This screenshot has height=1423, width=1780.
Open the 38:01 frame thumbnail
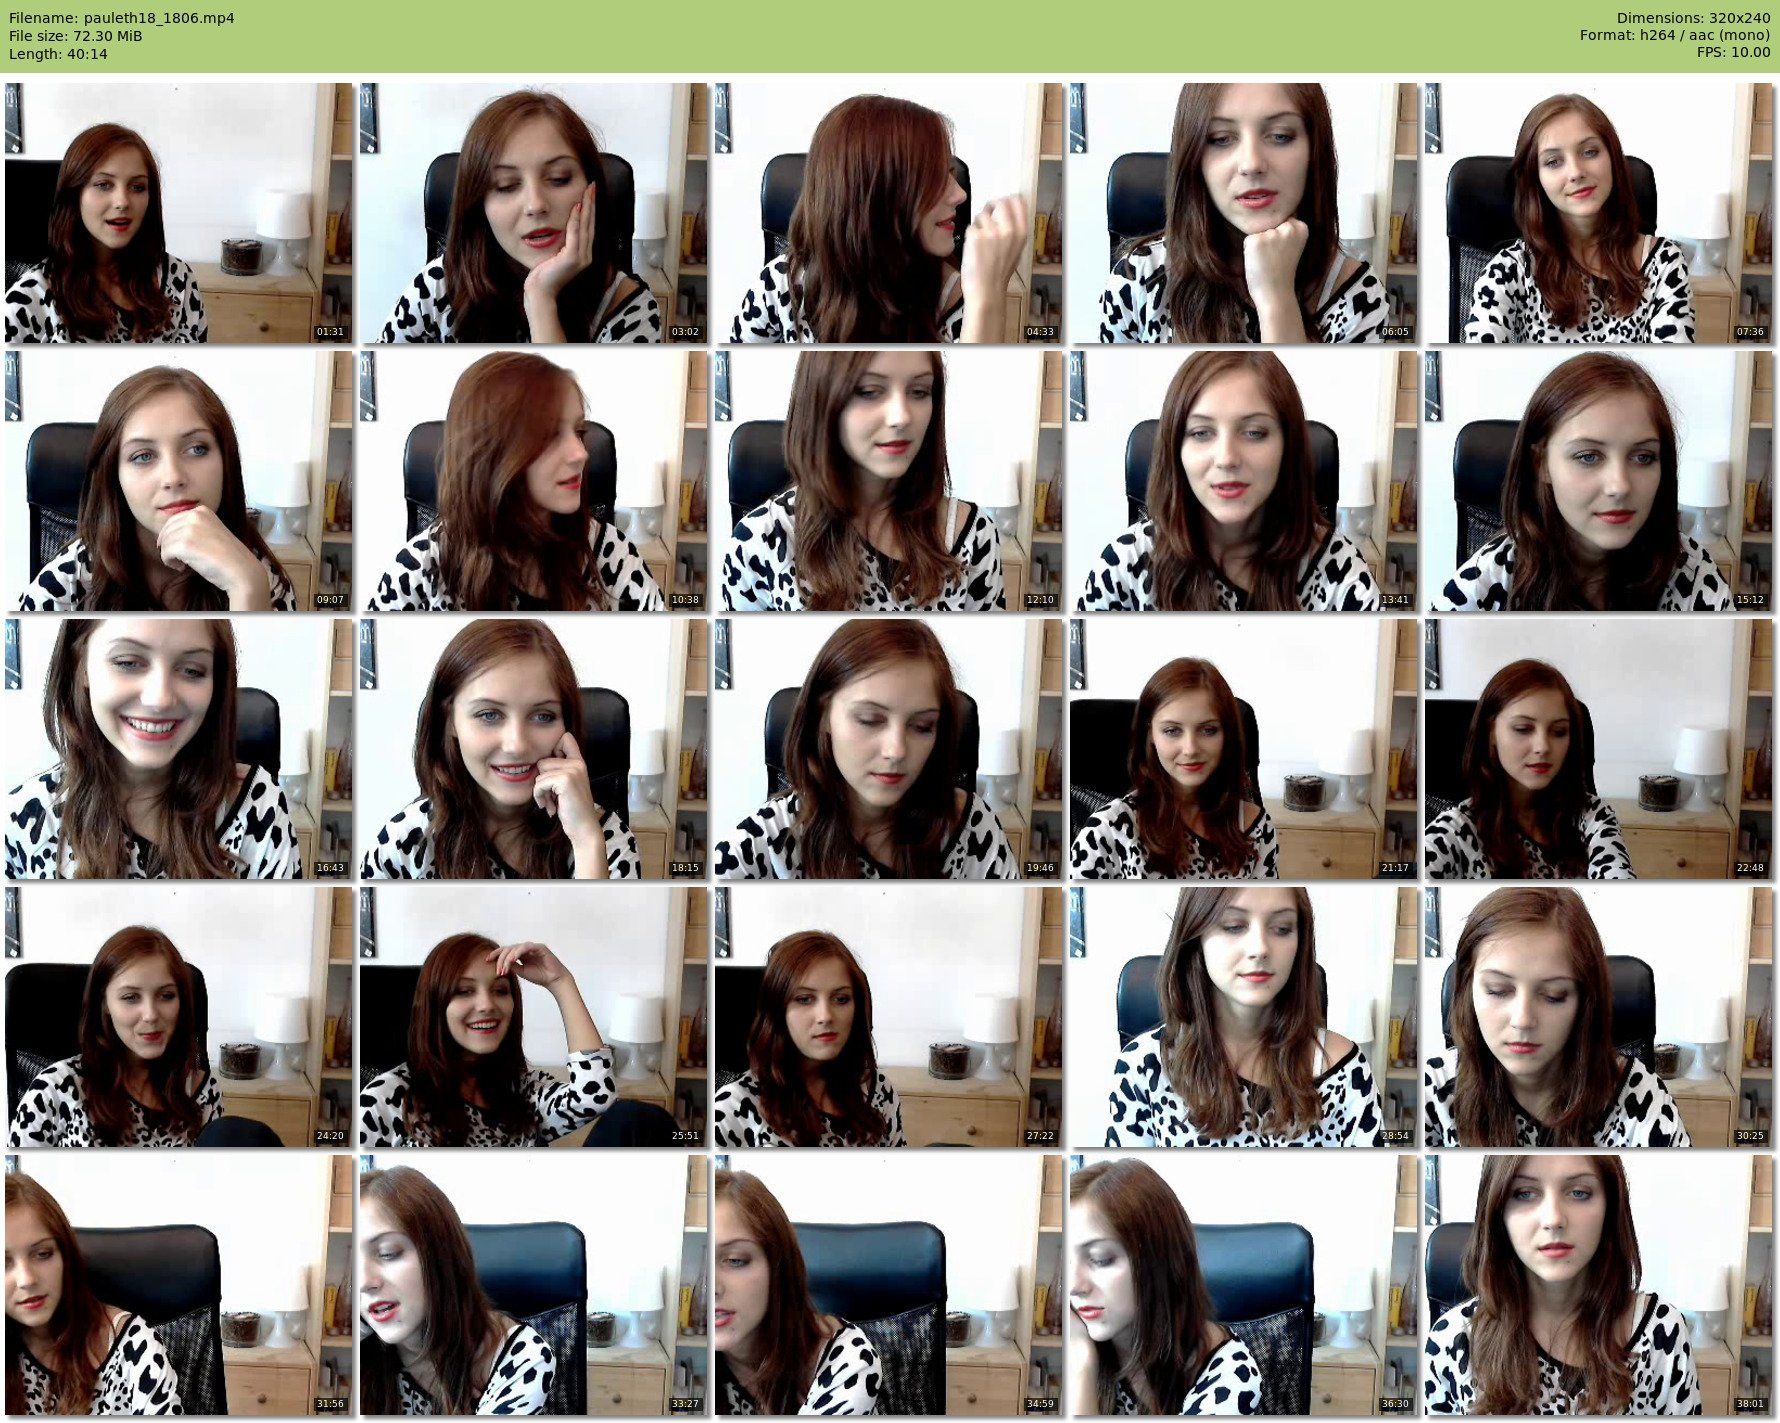(x=1599, y=1285)
